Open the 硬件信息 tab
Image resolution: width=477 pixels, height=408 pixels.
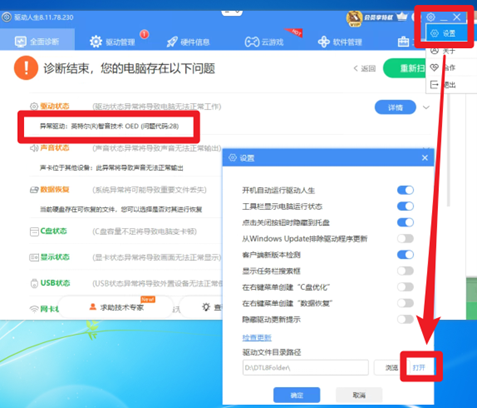click(188, 42)
